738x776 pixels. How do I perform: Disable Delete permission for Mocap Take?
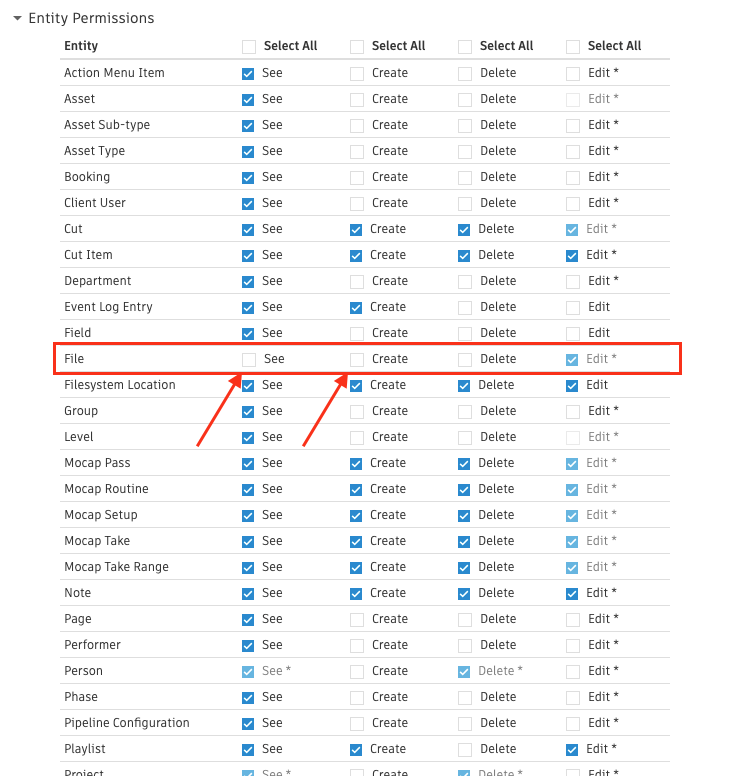point(465,541)
